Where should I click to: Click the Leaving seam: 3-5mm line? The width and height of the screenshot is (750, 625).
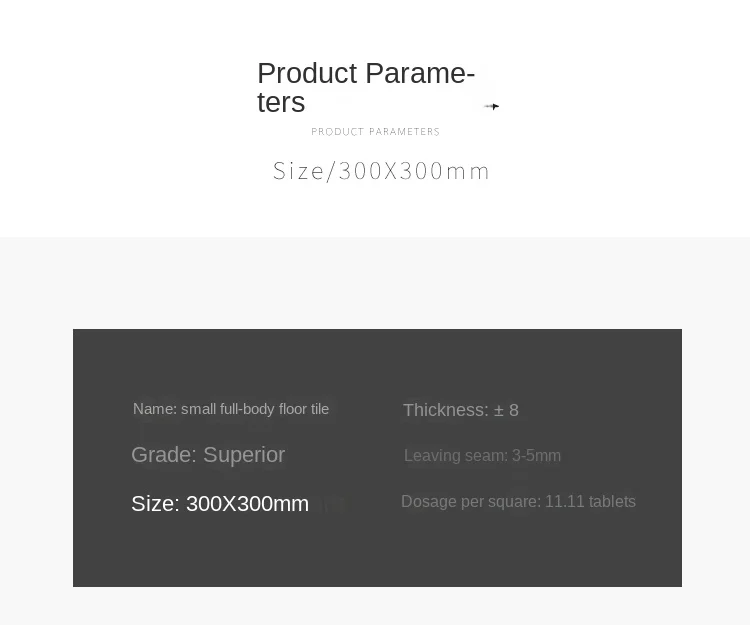tap(482, 455)
